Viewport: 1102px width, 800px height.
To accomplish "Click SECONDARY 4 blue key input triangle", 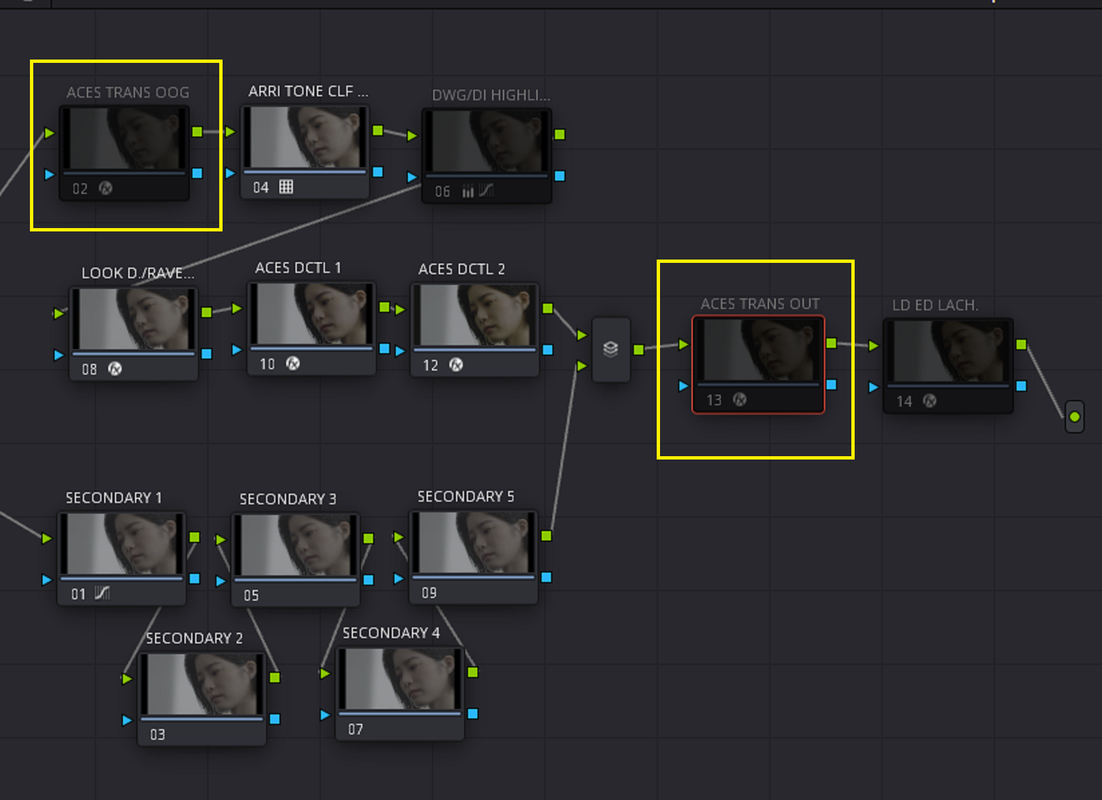I will click(x=325, y=715).
